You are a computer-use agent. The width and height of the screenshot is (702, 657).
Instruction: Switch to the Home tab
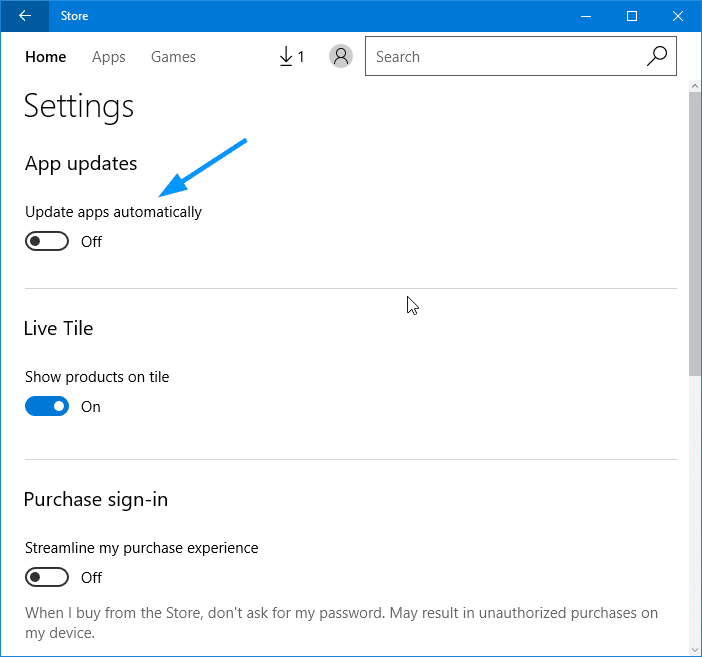point(46,57)
